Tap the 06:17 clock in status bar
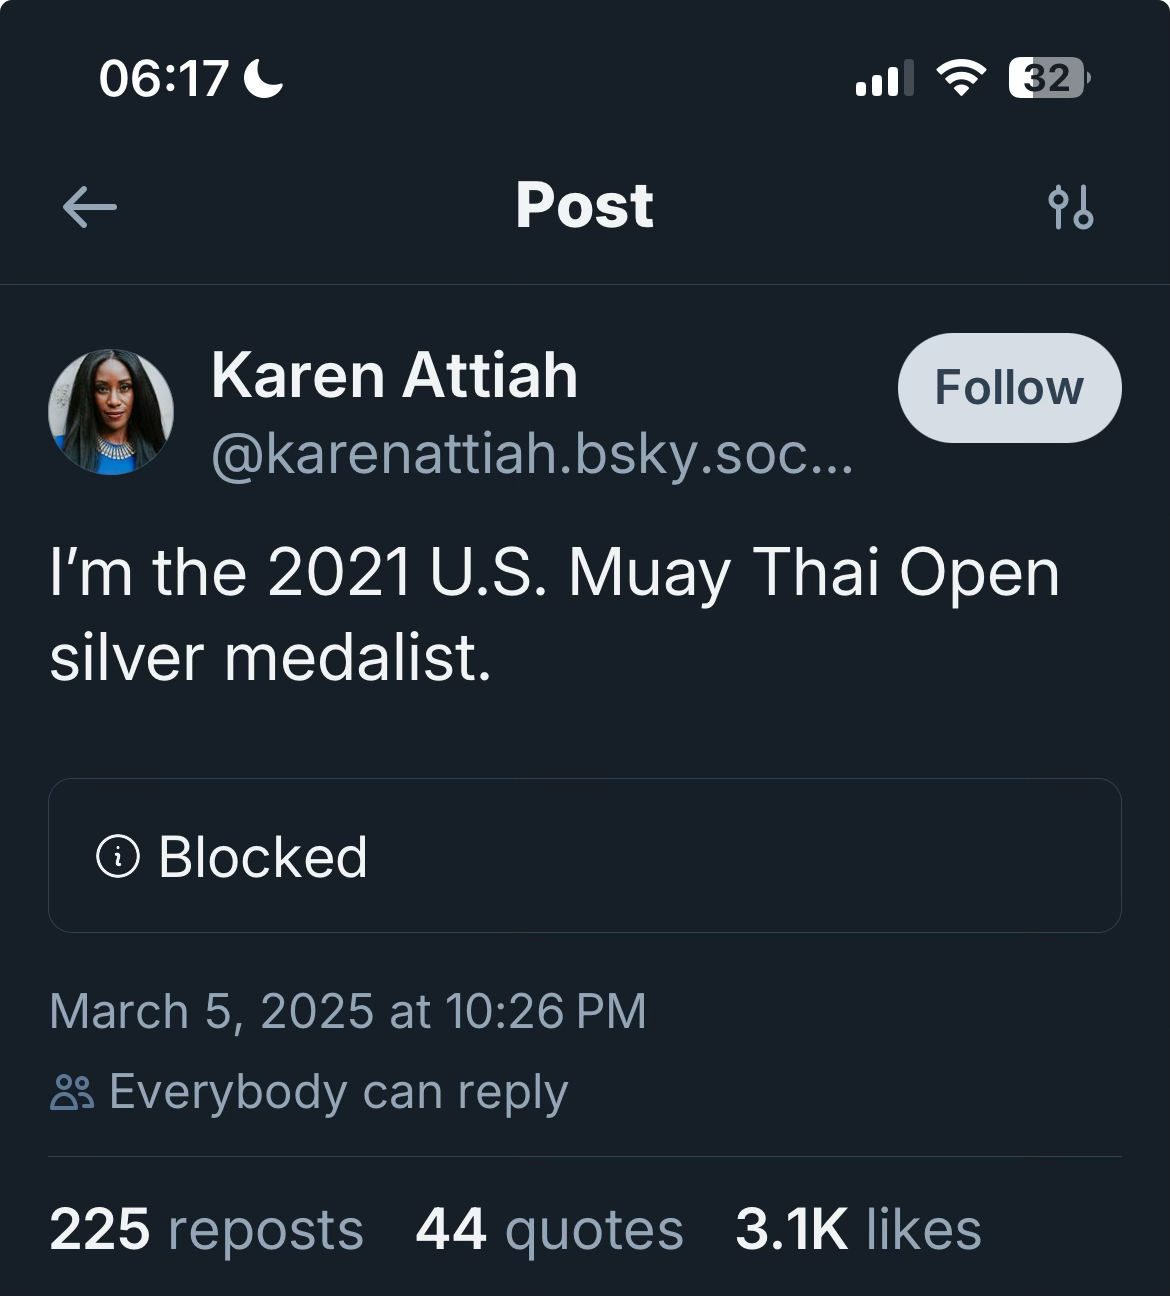This screenshot has height=1296, width=1170. point(164,78)
